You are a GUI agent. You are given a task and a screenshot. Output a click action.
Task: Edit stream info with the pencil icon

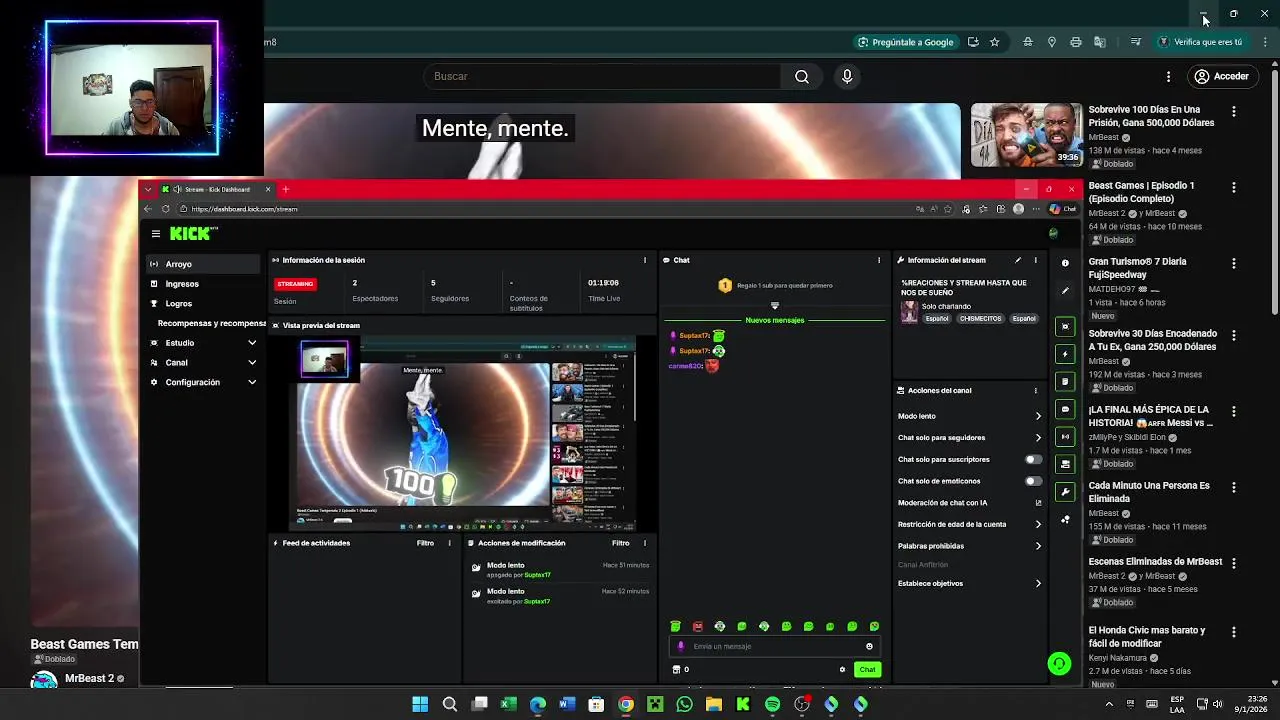tap(1018, 260)
